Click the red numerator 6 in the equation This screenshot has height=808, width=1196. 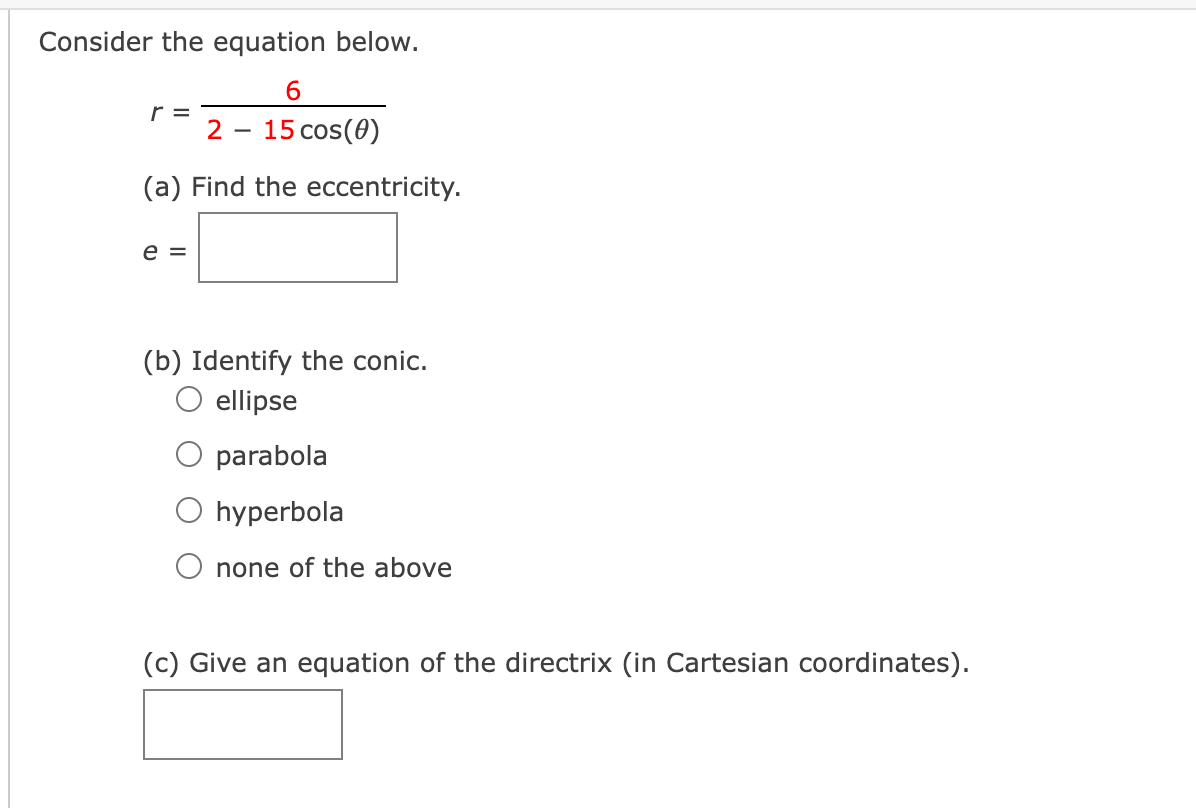(x=292, y=91)
